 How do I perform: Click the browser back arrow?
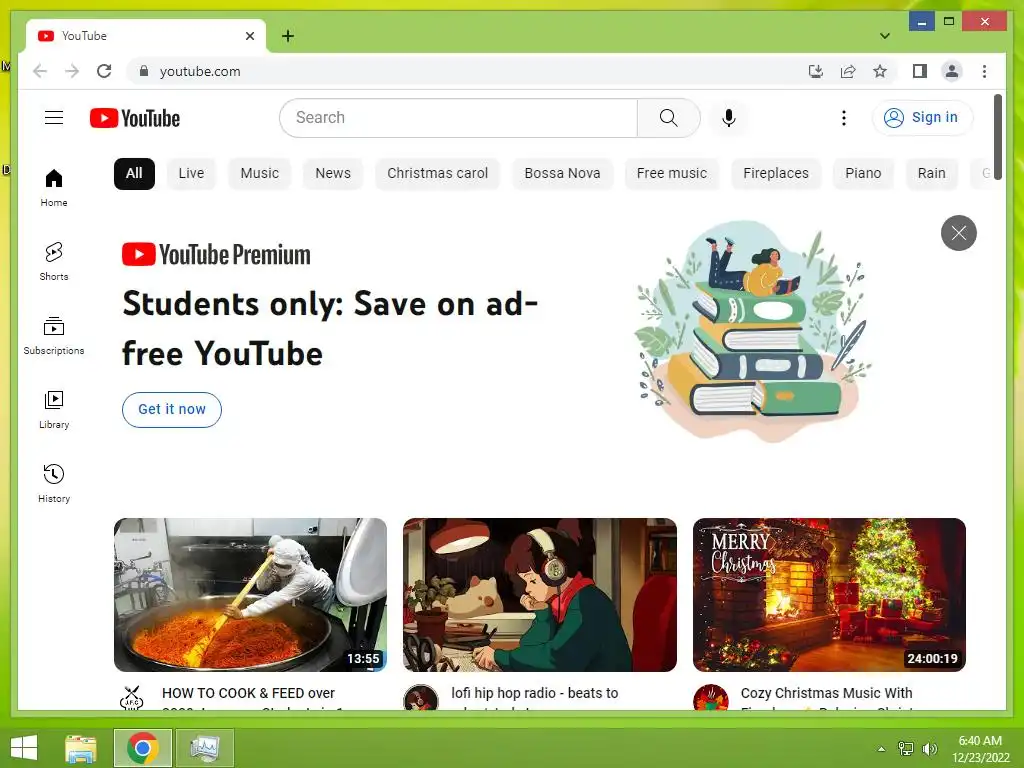point(40,71)
